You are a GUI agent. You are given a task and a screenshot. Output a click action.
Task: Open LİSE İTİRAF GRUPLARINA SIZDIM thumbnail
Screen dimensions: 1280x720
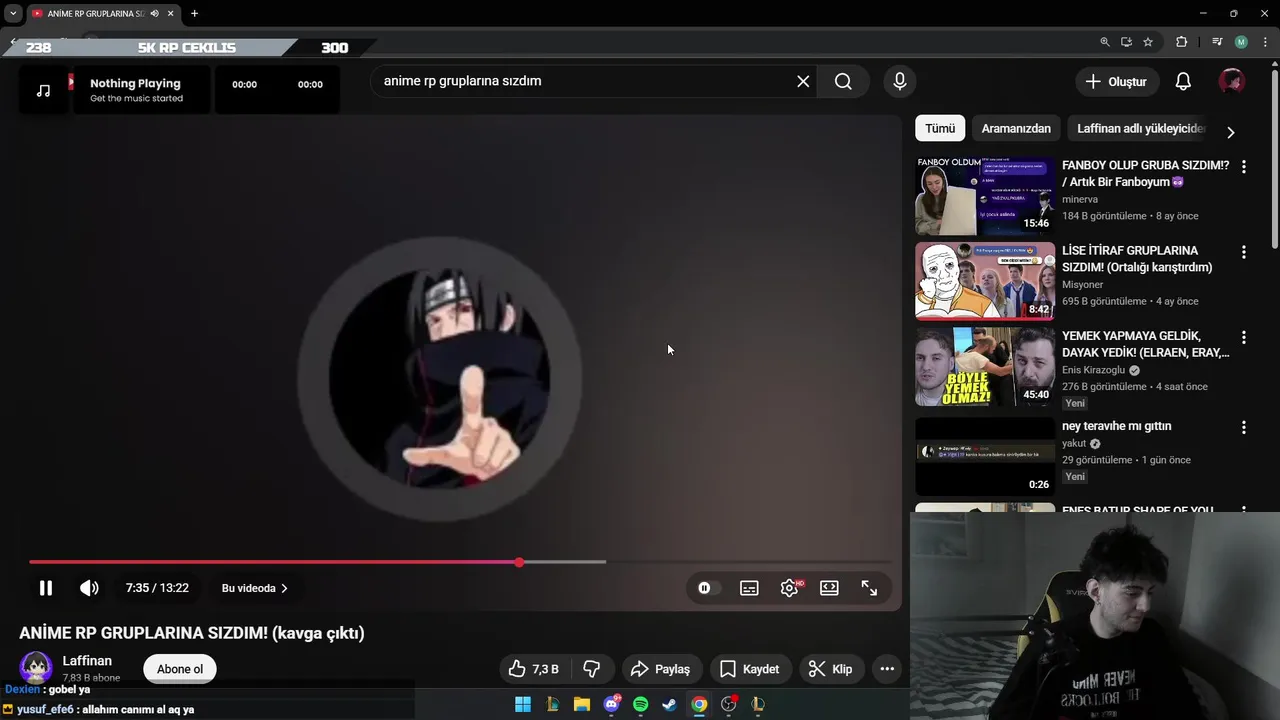(x=985, y=281)
